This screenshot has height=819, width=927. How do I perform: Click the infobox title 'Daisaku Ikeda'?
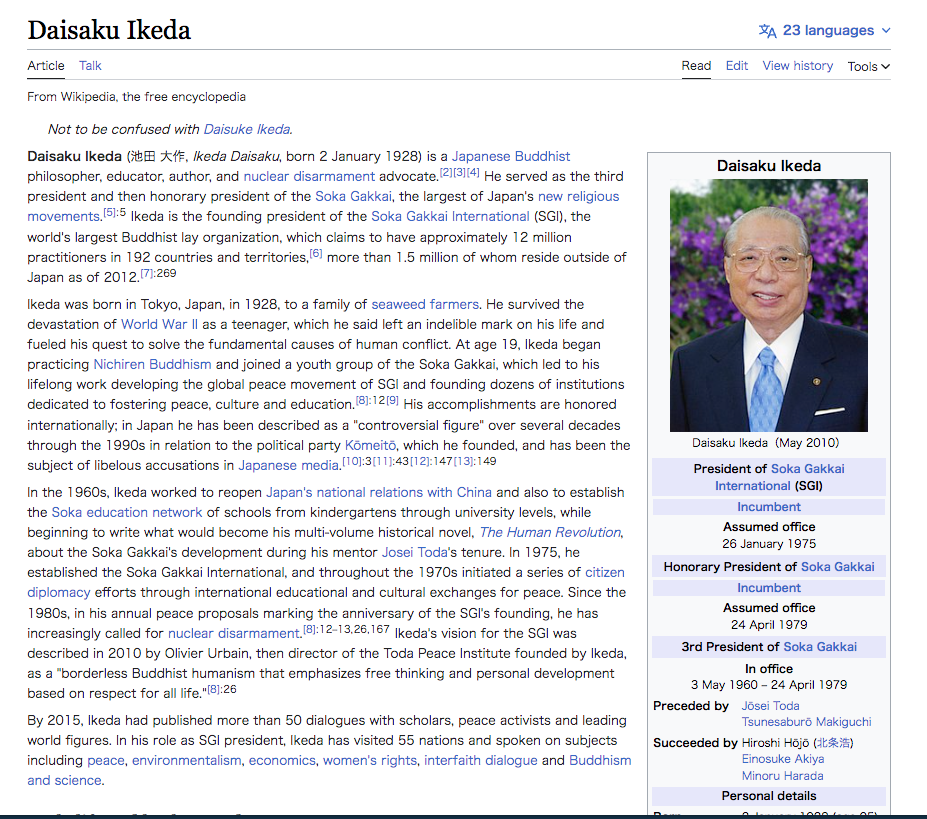tap(769, 166)
